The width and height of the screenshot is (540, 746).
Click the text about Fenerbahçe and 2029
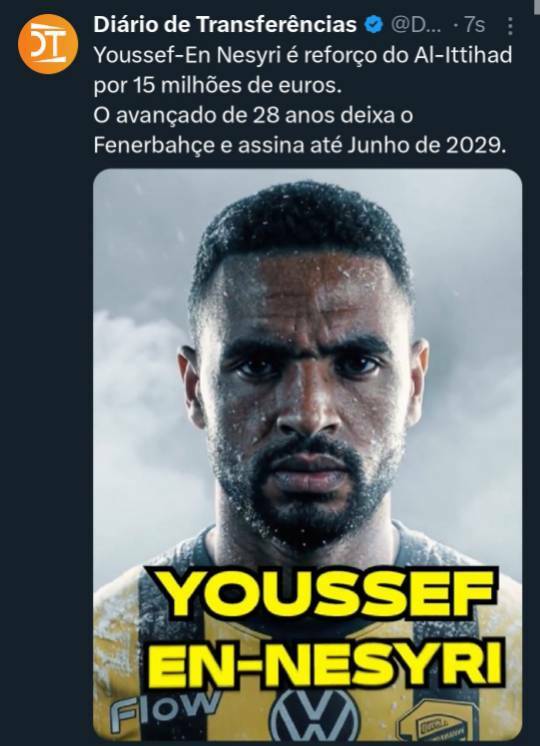[300, 146]
